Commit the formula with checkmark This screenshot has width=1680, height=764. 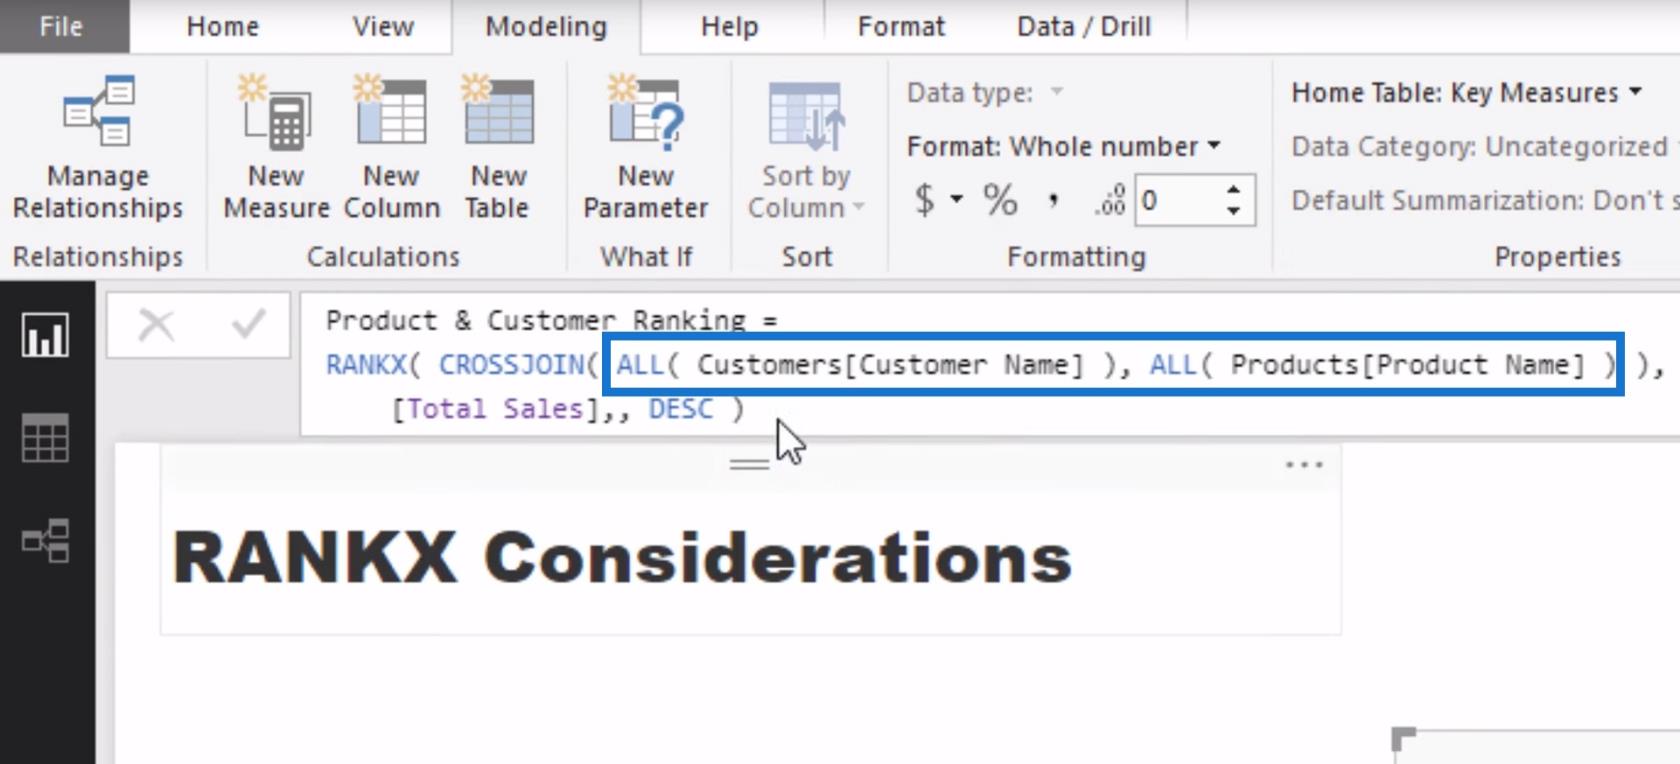tap(247, 325)
